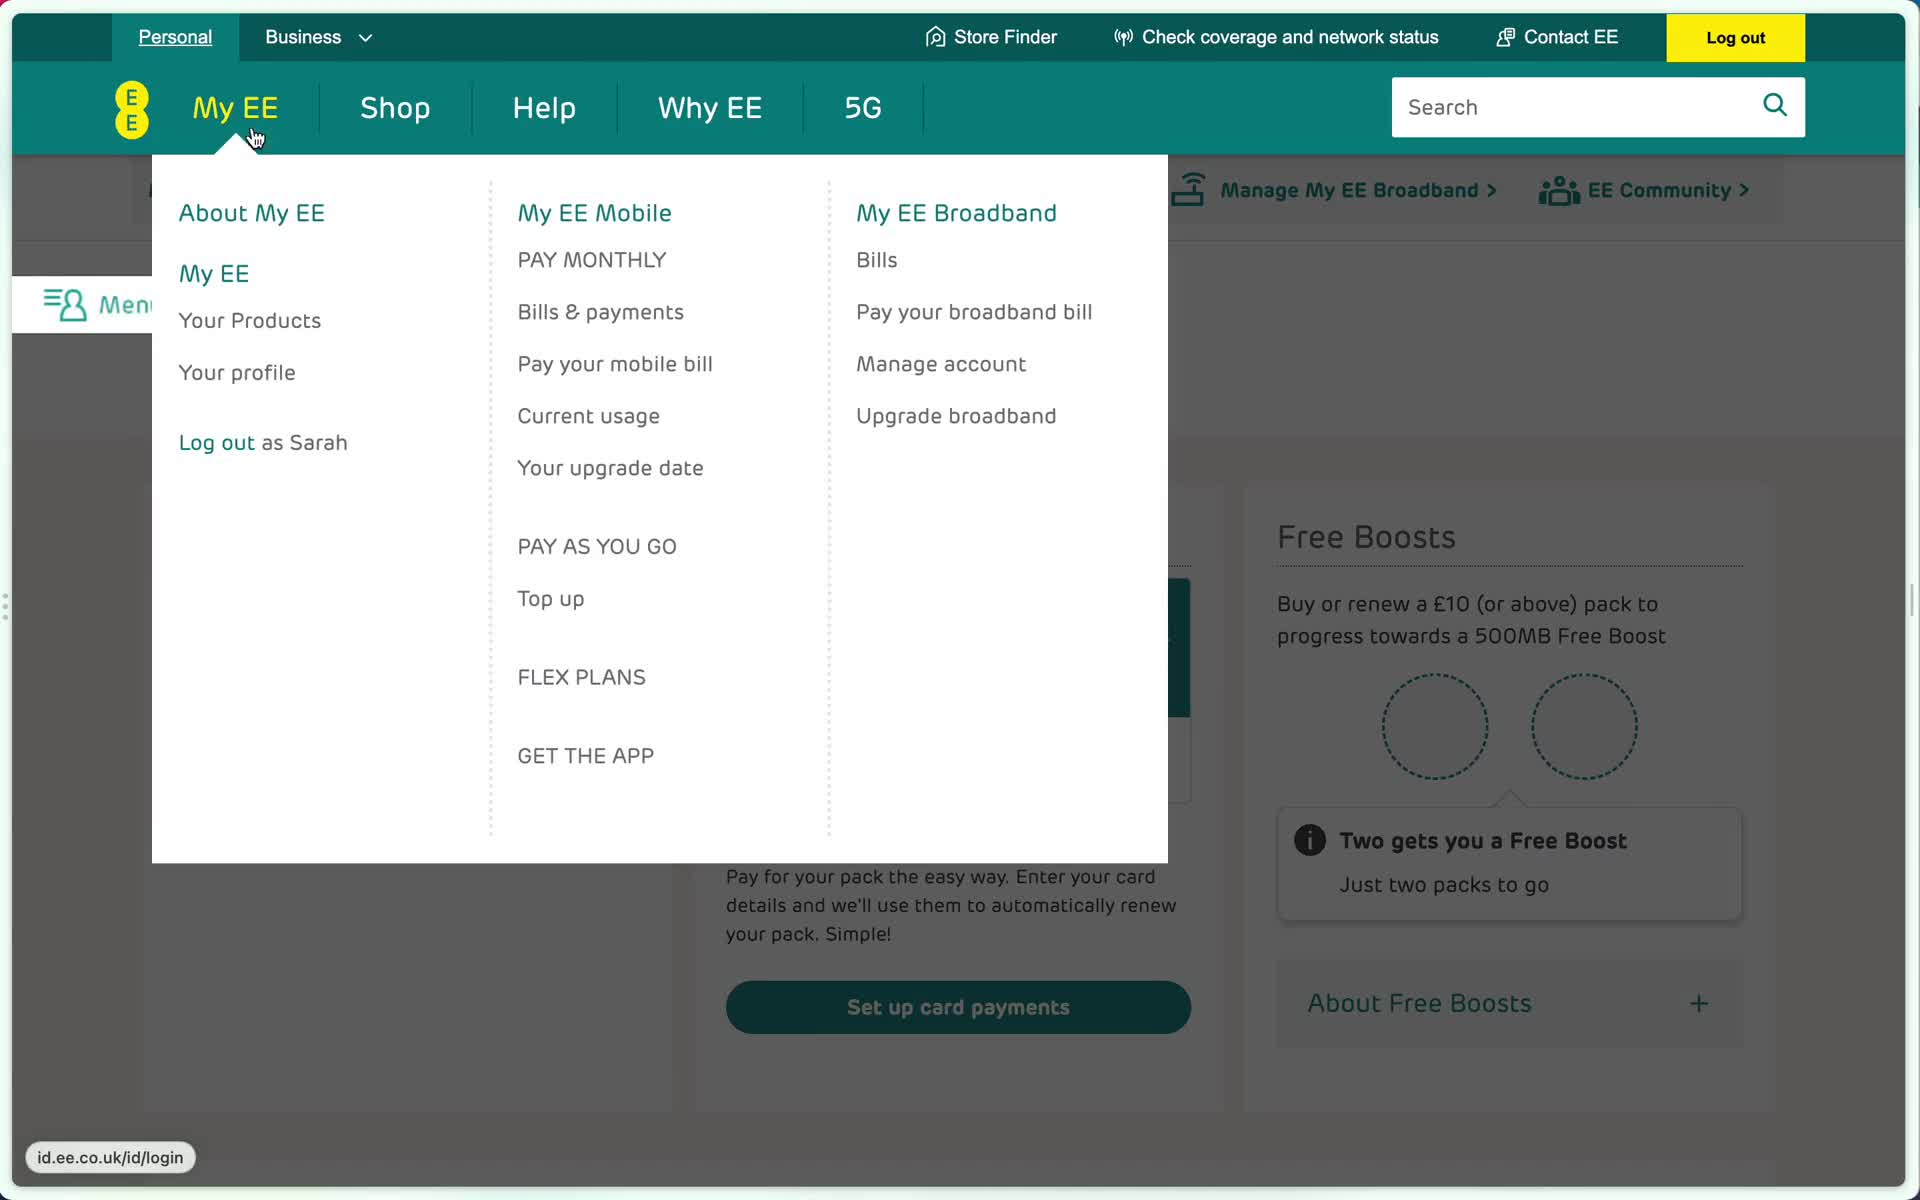Click the EE logo icon
Viewport: 1920px width, 1200px height.
(132, 109)
